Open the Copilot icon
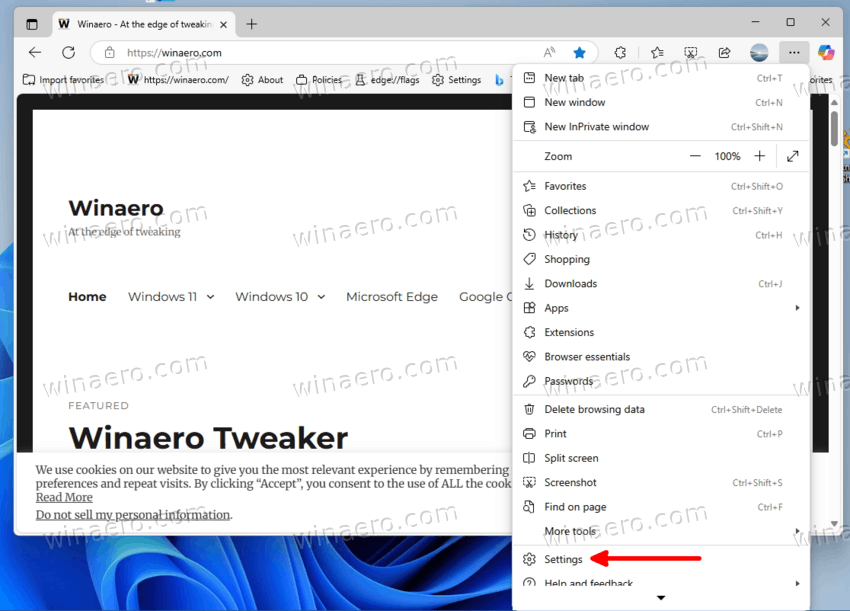Viewport: 850px width, 611px height. tap(826, 53)
